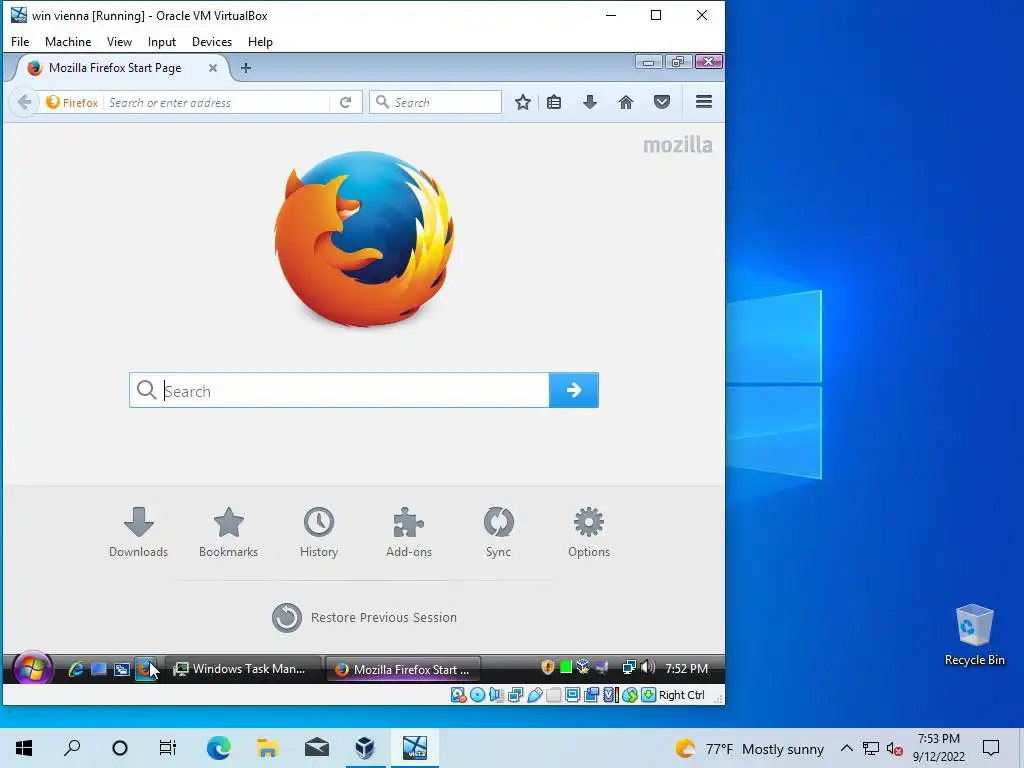Viewport: 1024px width, 768px height.
Task: Open a new tab with the plus button
Action: [x=246, y=68]
